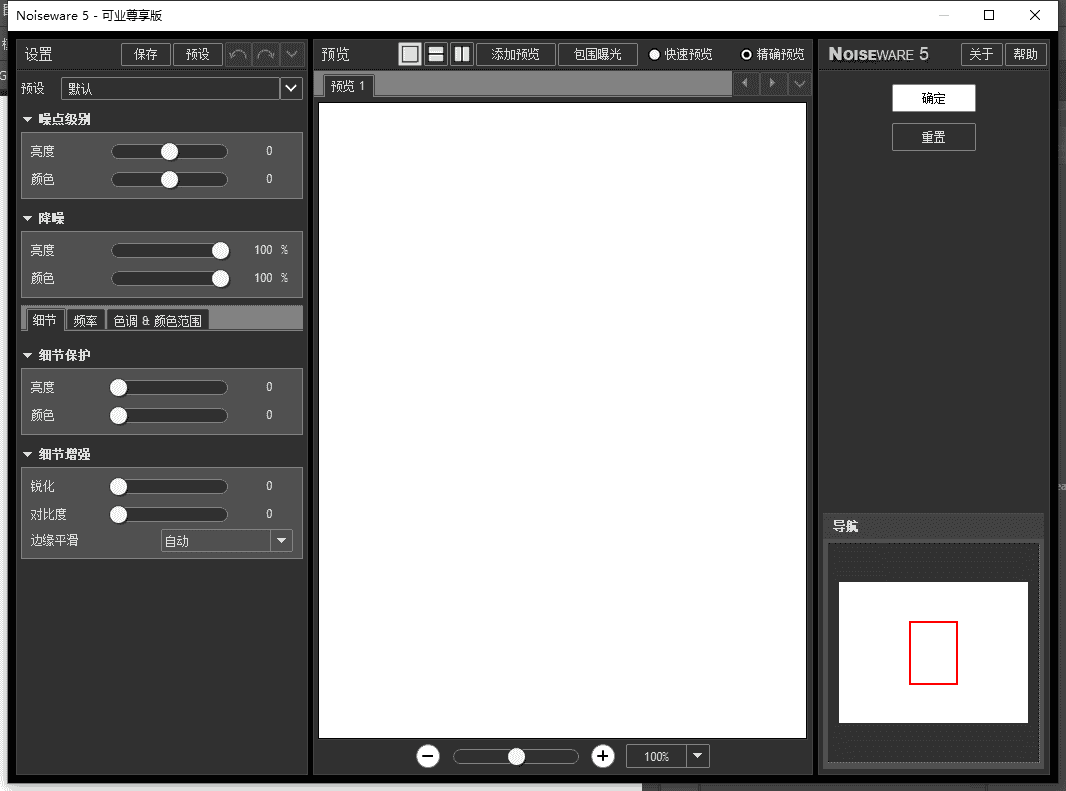Collapse the 噪点级别 section
Screen dimensions: 1066x791
(x=28, y=120)
